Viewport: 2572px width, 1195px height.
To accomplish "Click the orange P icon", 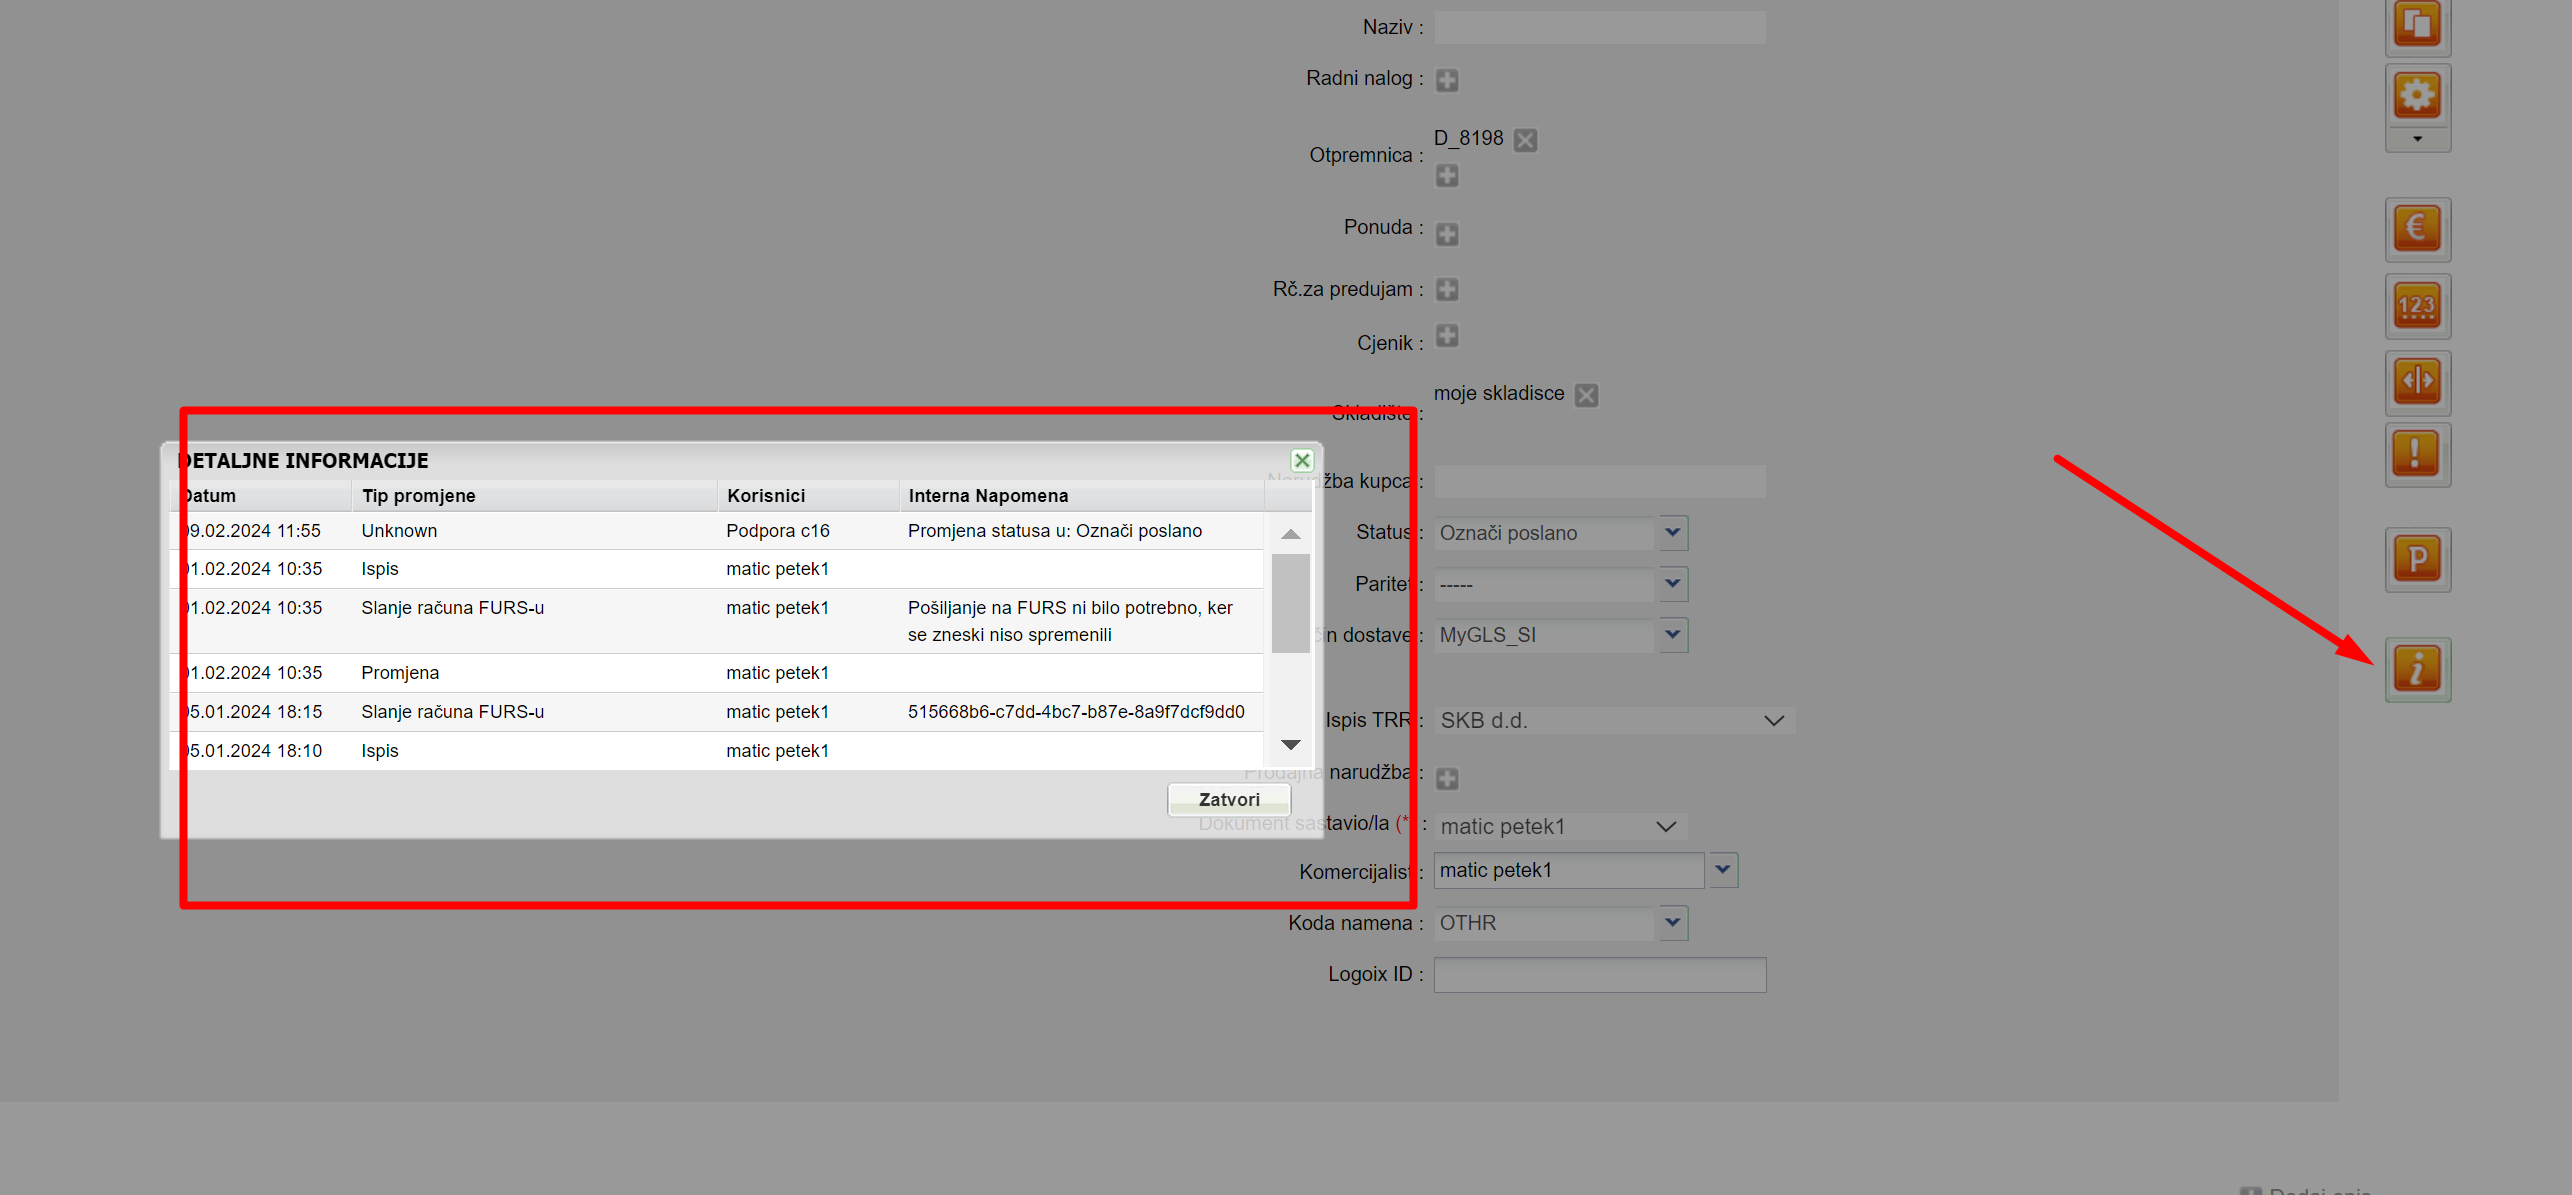I will 2417,559.
